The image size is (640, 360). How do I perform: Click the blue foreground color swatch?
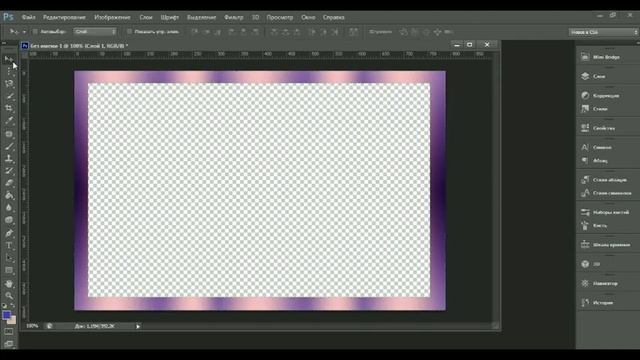(6, 315)
